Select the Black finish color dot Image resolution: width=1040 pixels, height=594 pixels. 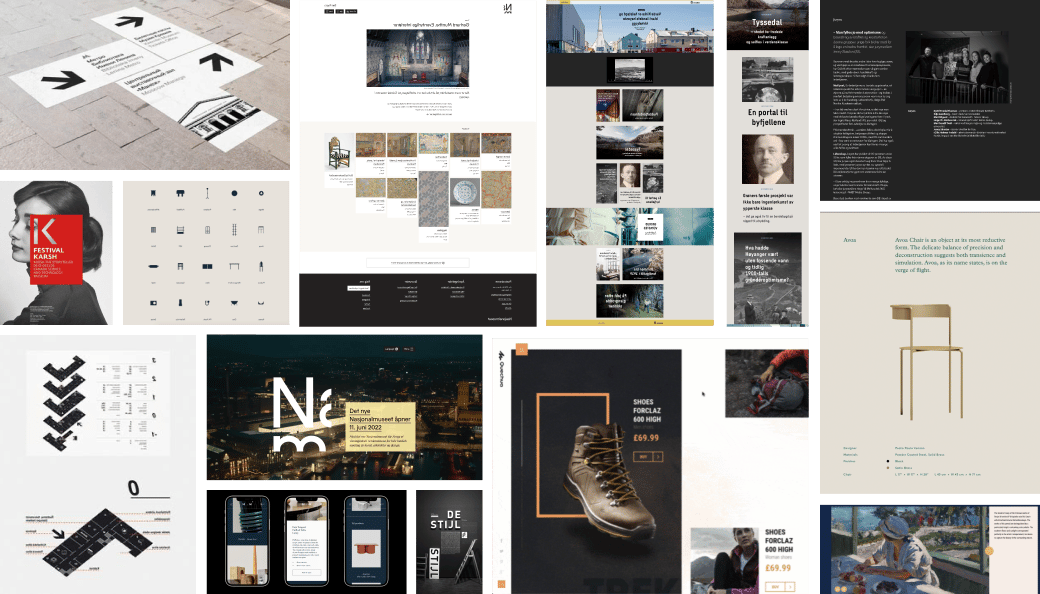(889, 461)
